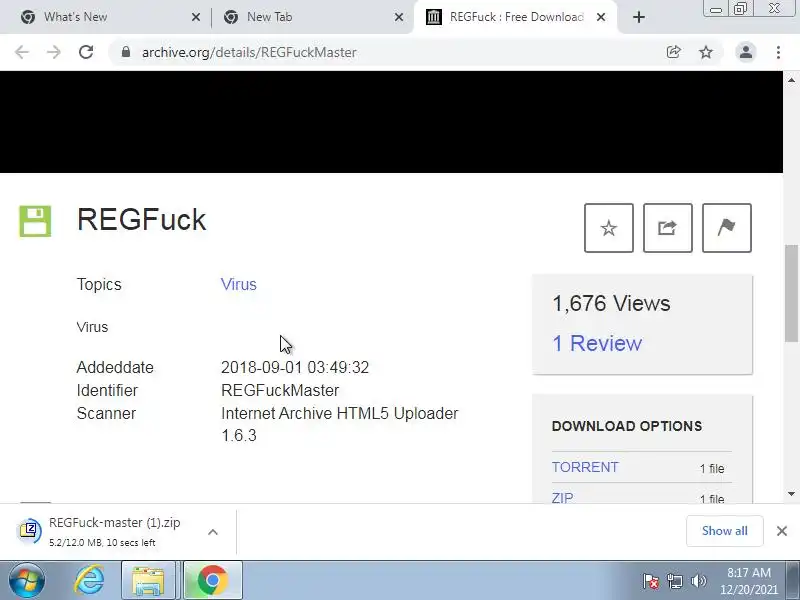Click the ZIP download link

(562, 497)
